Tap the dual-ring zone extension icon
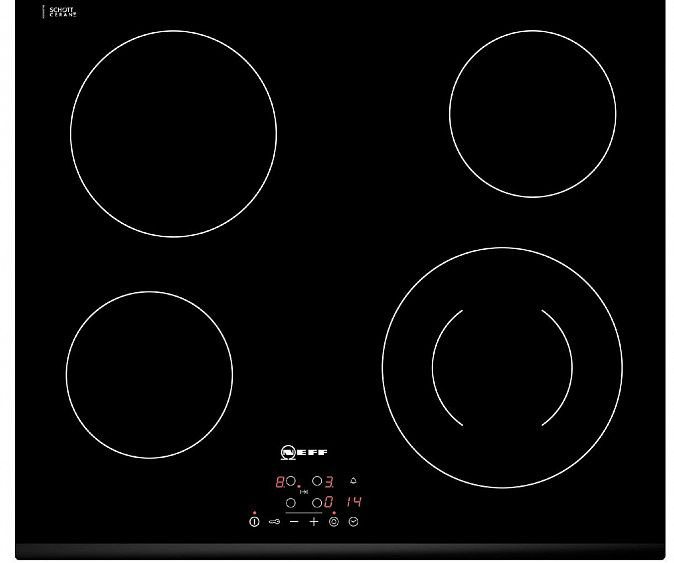This screenshot has height=563, width=674. (x=334, y=521)
